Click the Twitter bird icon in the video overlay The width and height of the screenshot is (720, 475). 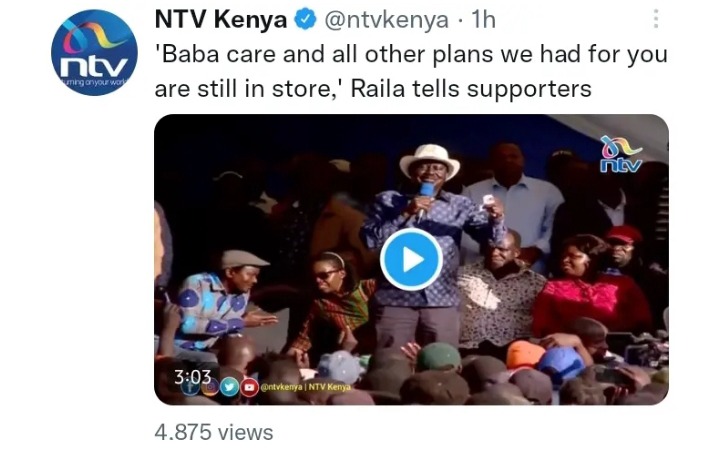pyautogui.click(x=229, y=387)
